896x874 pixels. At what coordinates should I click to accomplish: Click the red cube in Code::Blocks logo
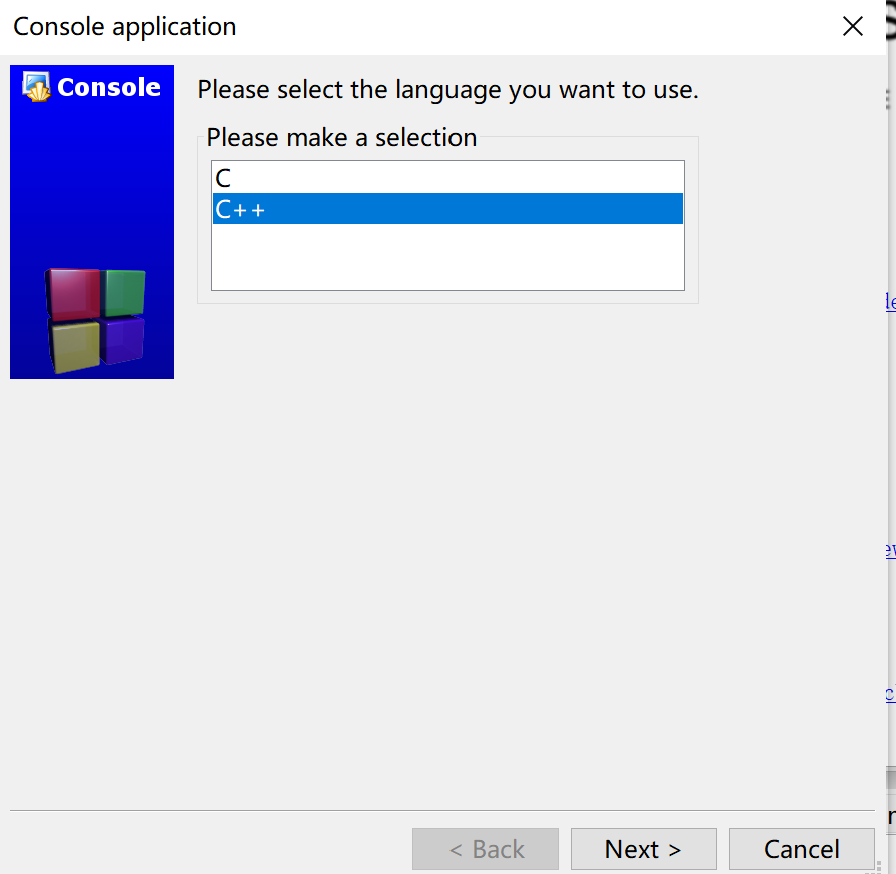[x=73, y=294]
